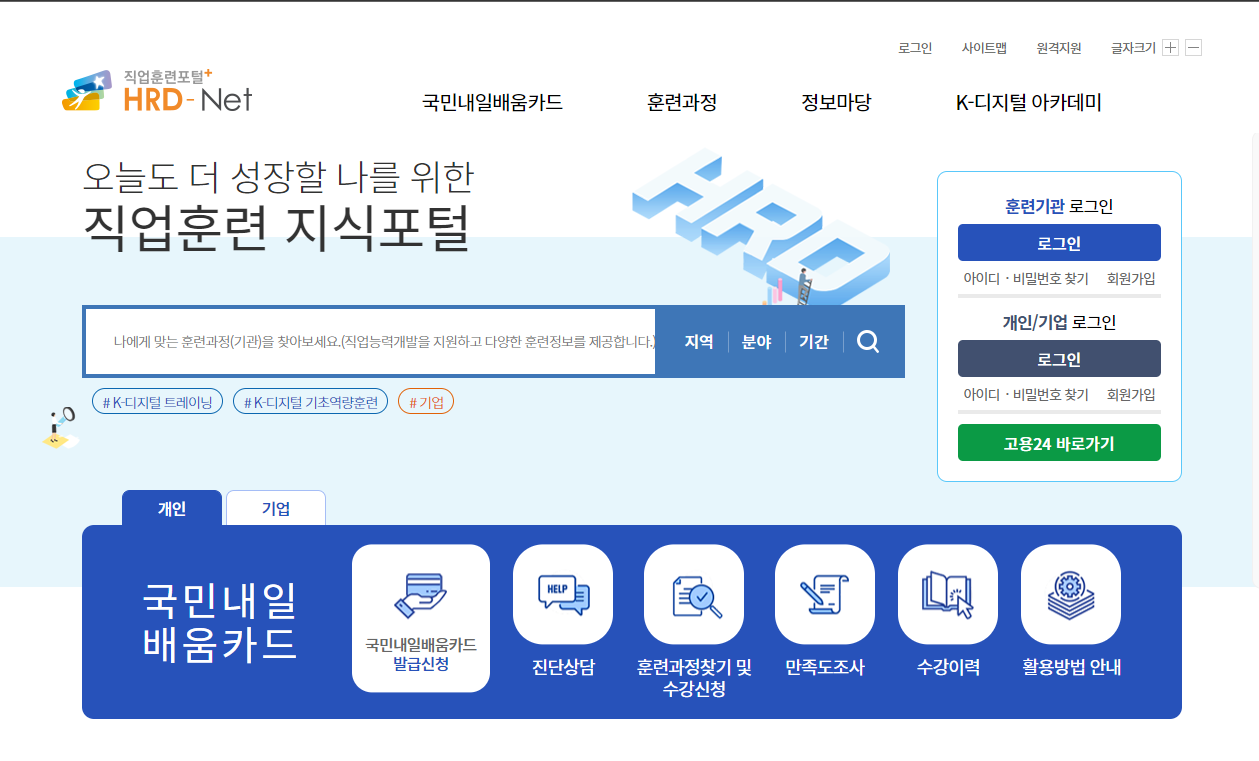Screen dimensions: 1259x761
Task: Click the top 로그인 link
Action: click(915, 48)
